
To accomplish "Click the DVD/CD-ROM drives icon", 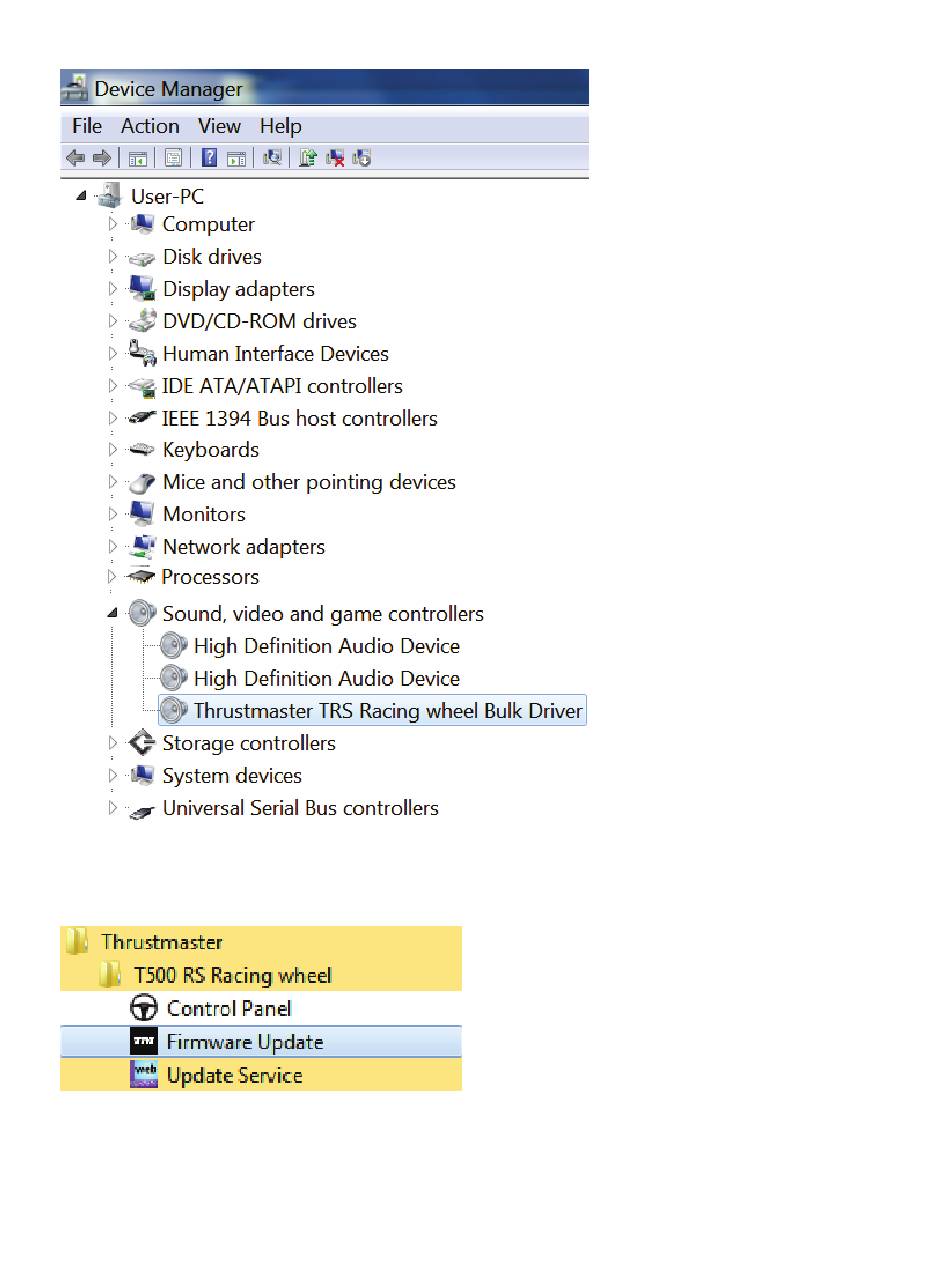I will click(143, 321).
